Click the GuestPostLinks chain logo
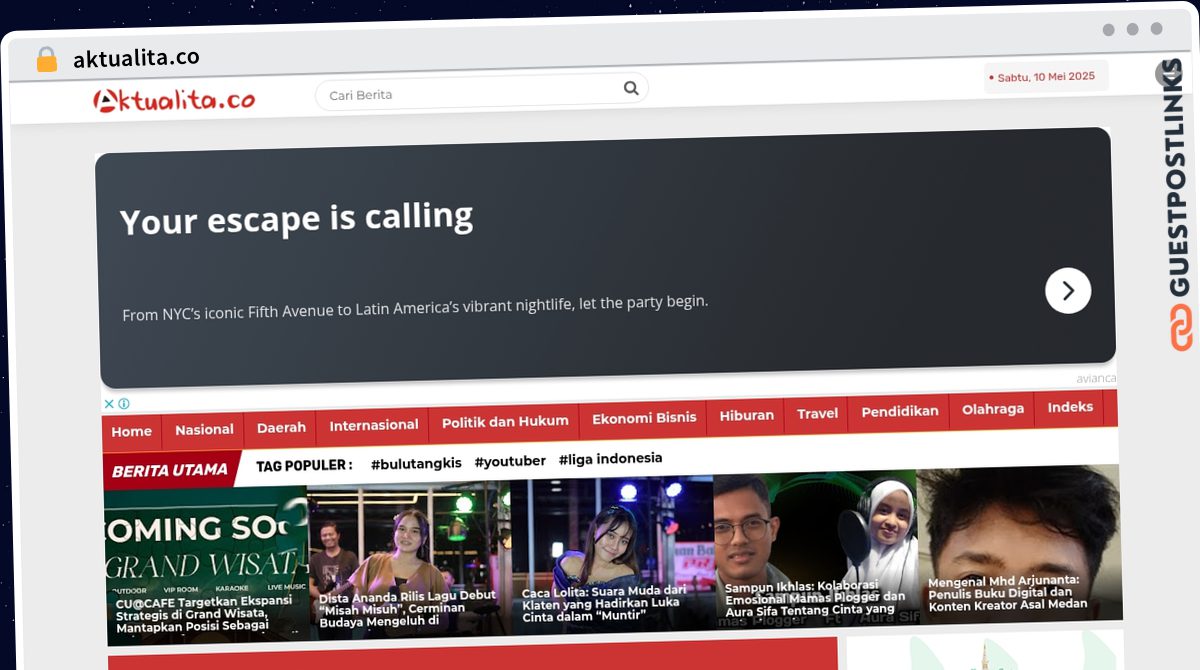1200x670 pixels. pos(1181,327)
